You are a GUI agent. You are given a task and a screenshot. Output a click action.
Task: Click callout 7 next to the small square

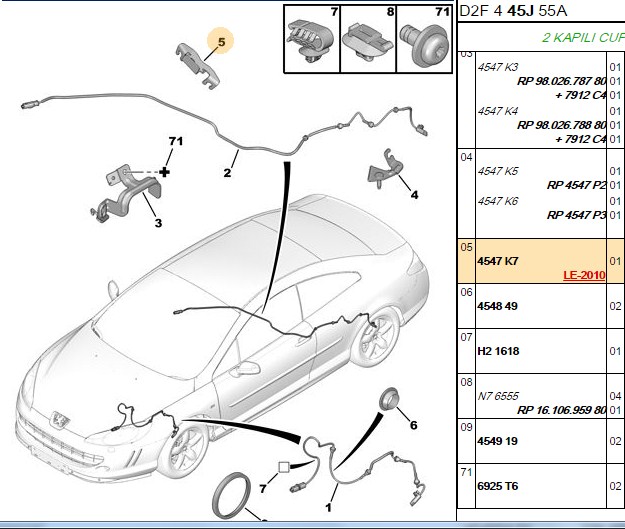263,488
